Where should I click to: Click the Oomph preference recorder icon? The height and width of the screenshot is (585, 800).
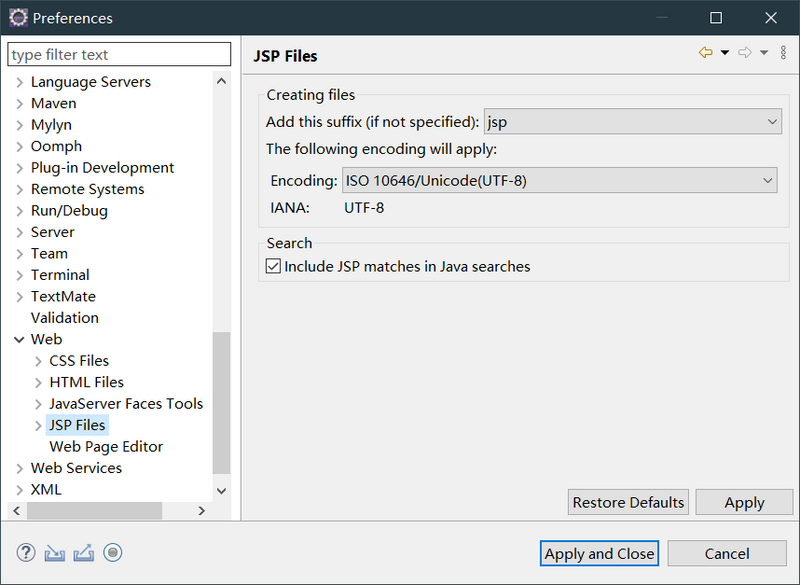tap(112, 551)
